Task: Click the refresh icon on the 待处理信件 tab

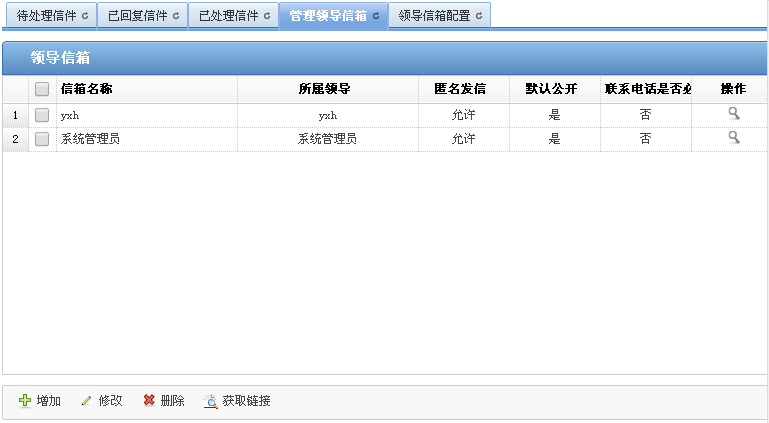Action: pos(85,16)
